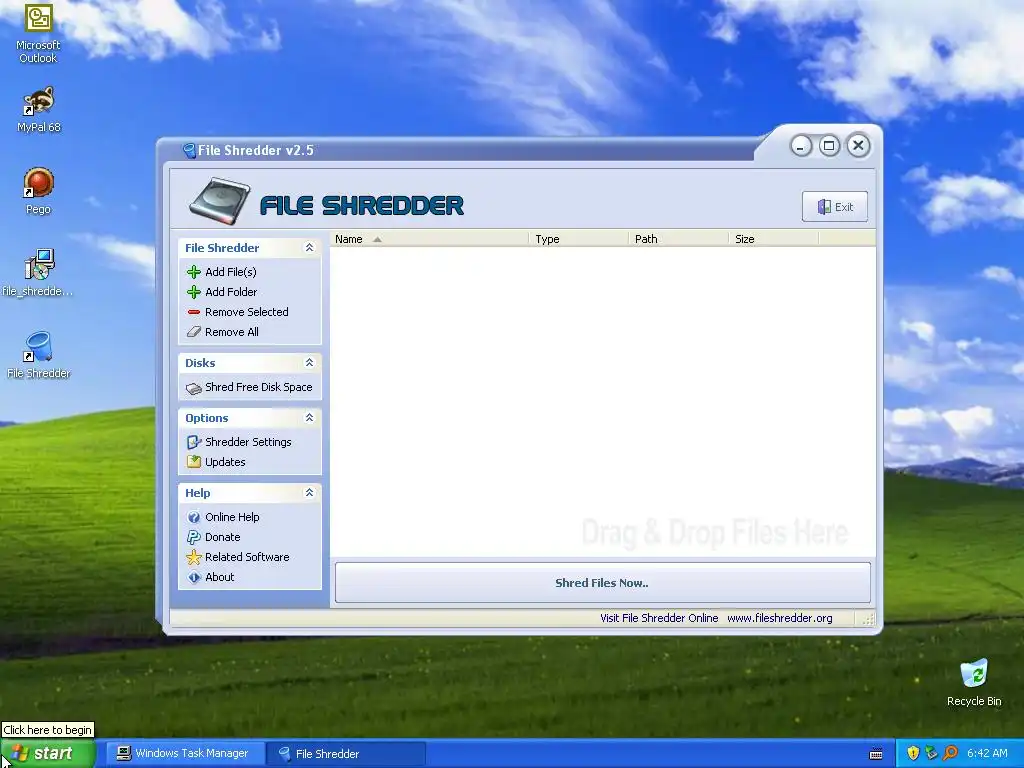Sort list by Size column header
The width and height of the screenshot is (1024, 768).
[x=773, y=239]
